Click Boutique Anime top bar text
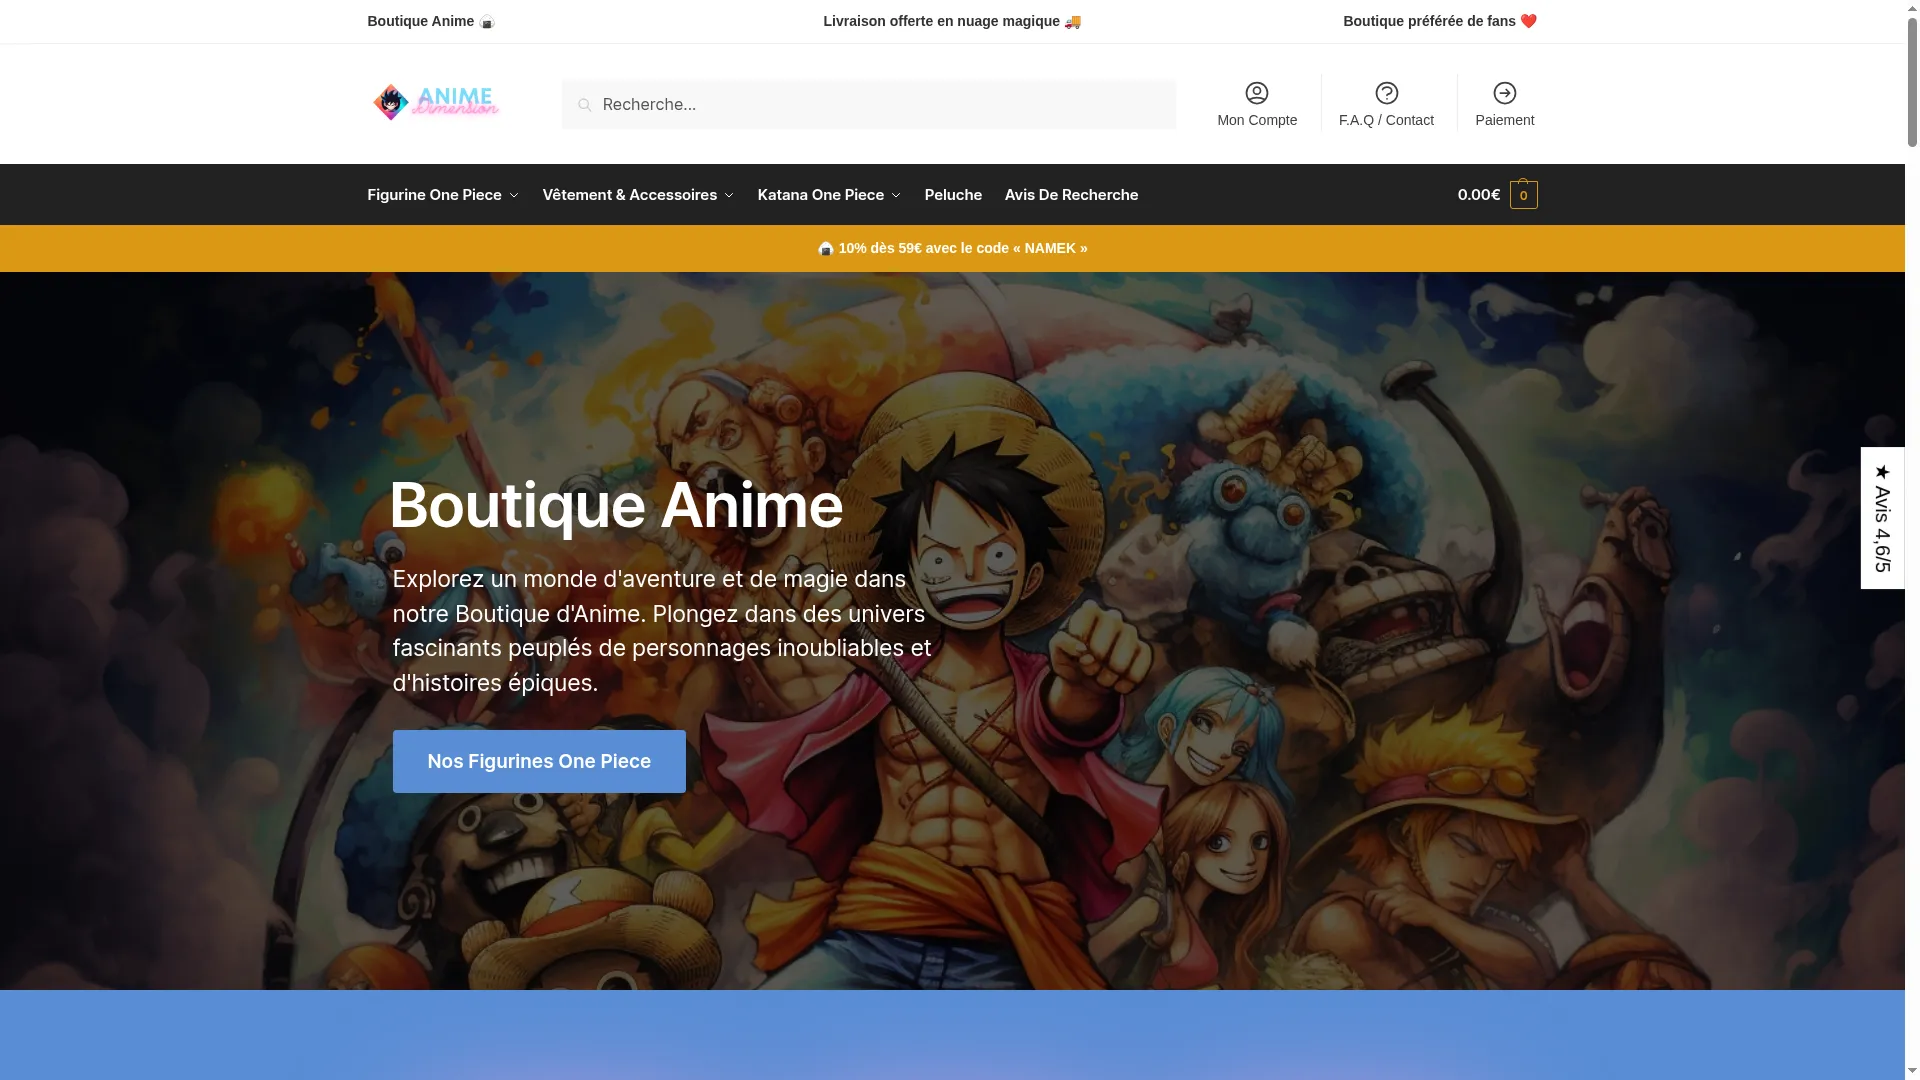 coord(431,21)
